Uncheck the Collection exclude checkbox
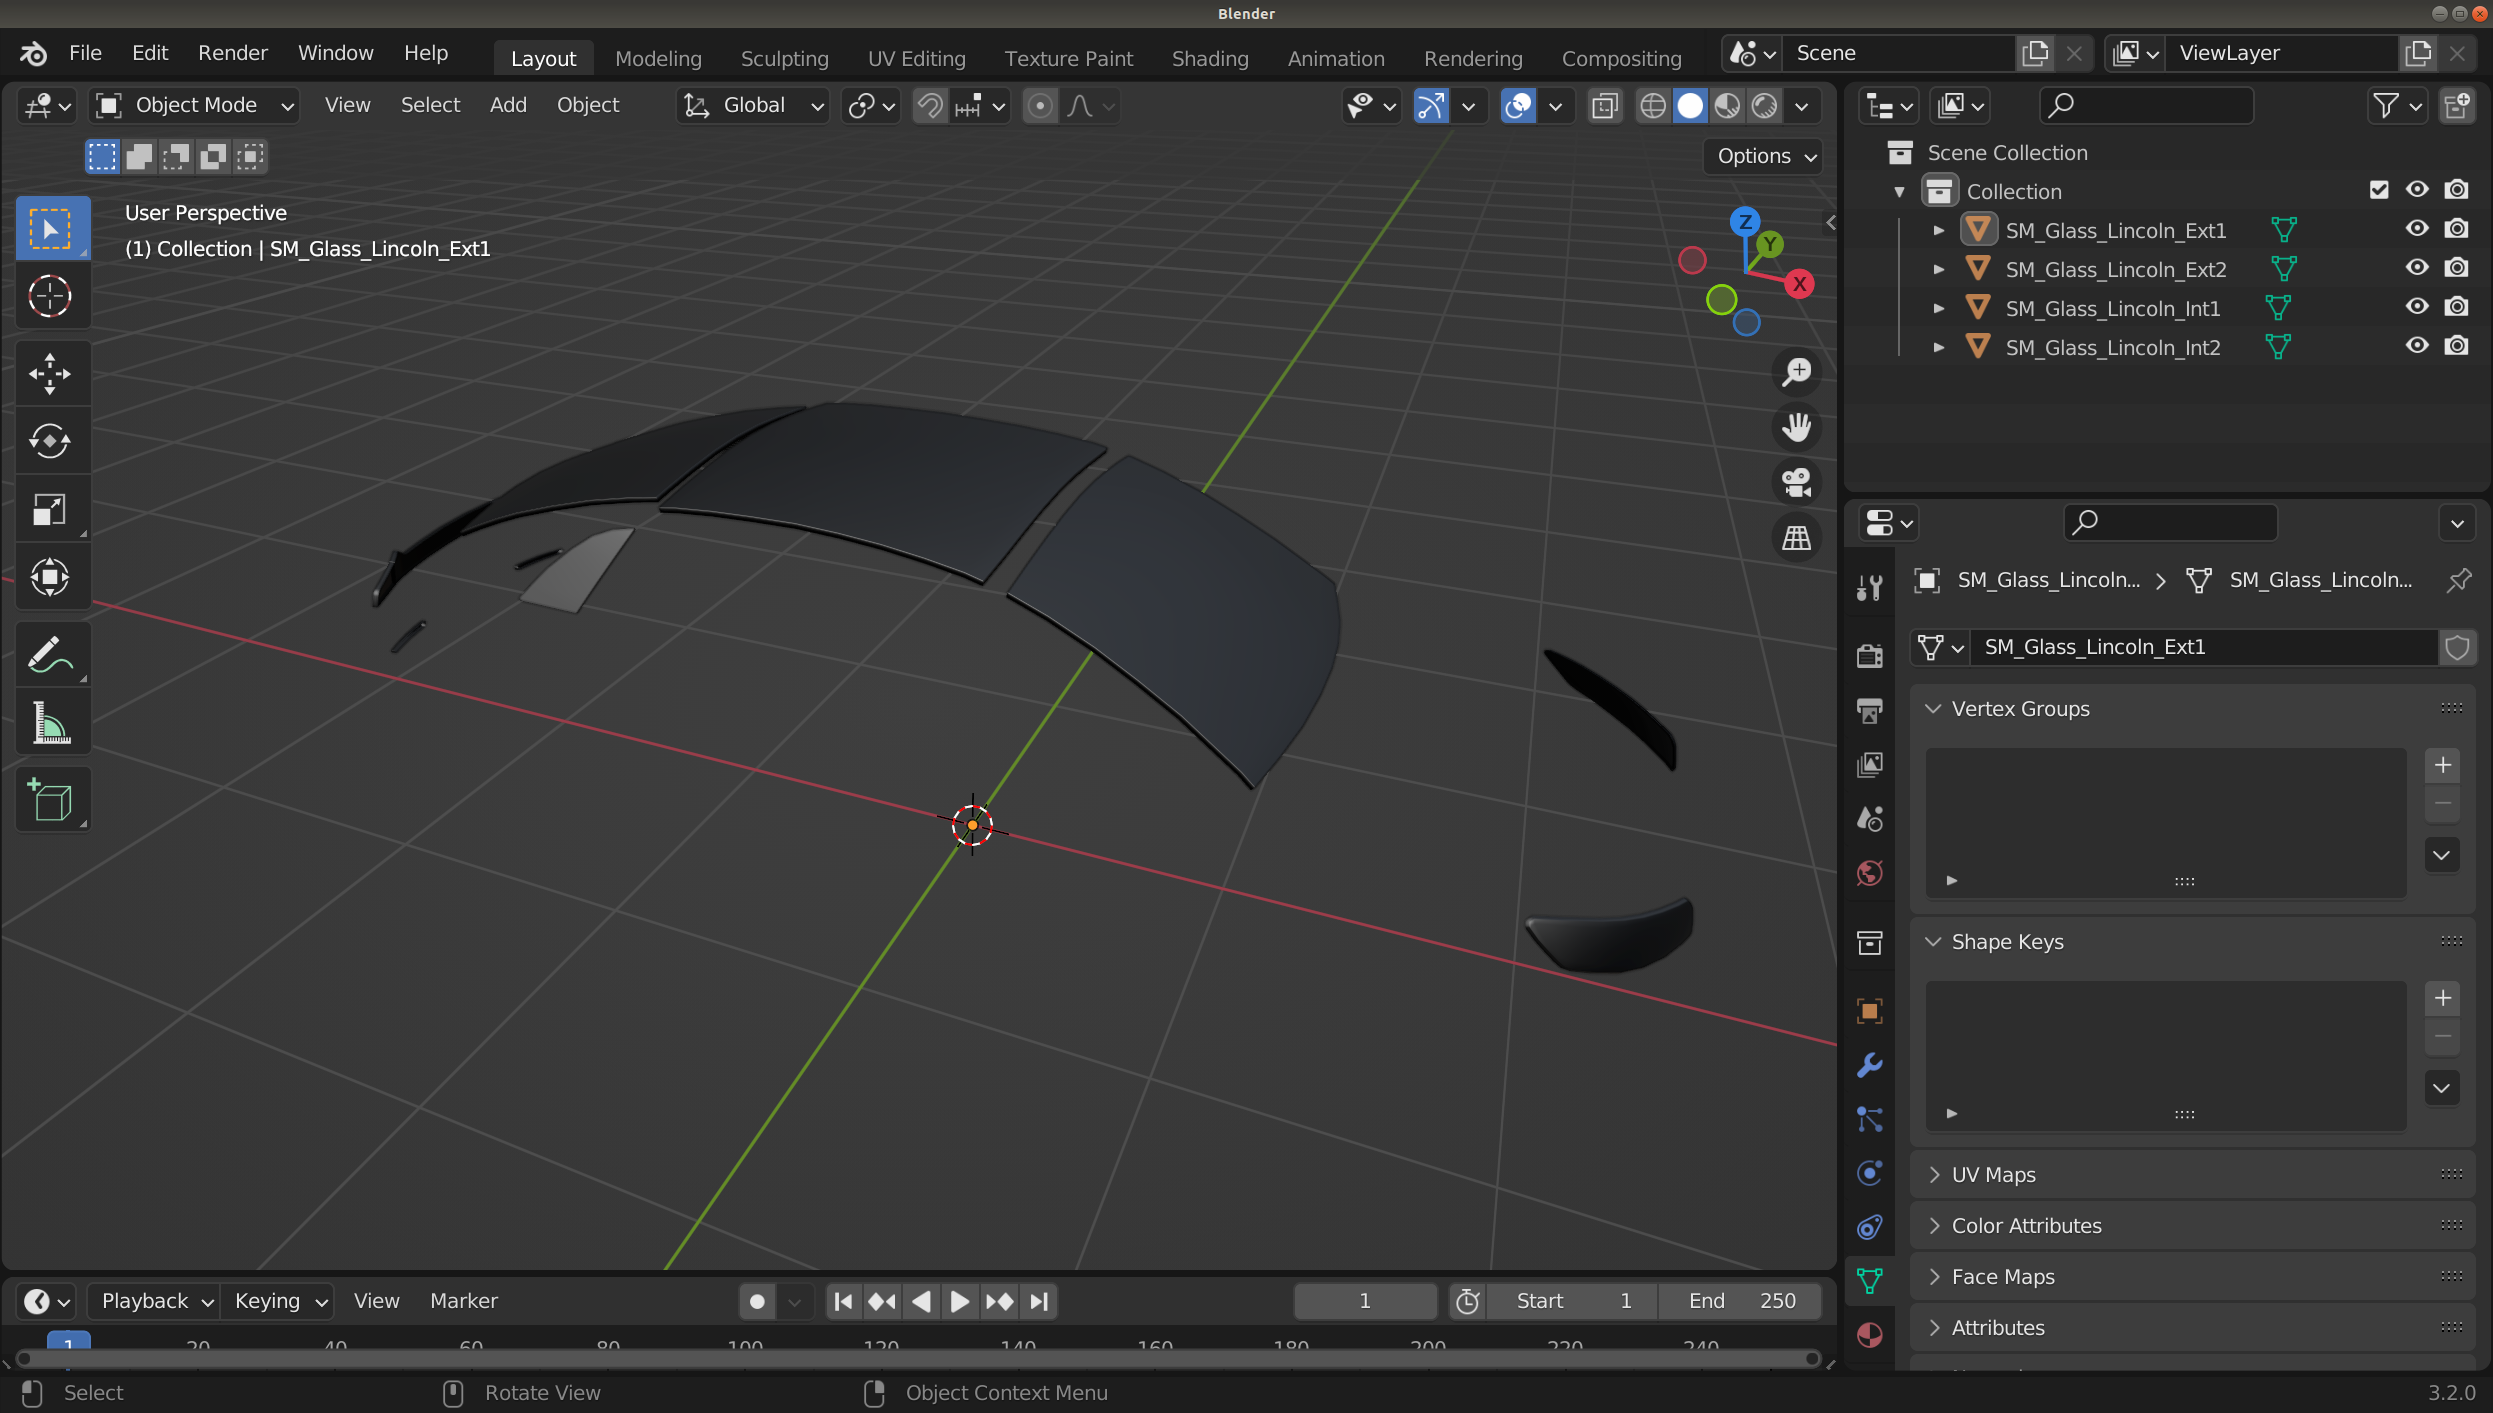Viewport: 2493px width, 1413px height. point(2379,190)
